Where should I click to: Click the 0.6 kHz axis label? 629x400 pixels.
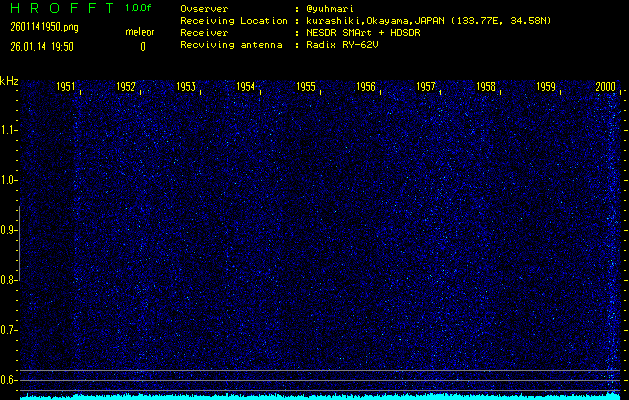[x=7, y=380]
